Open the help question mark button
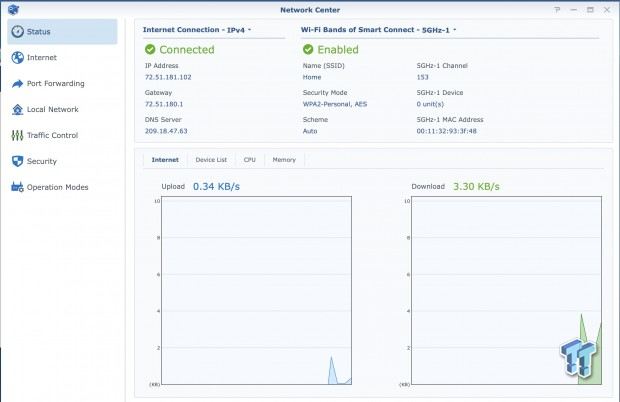 tap(557, 9)
